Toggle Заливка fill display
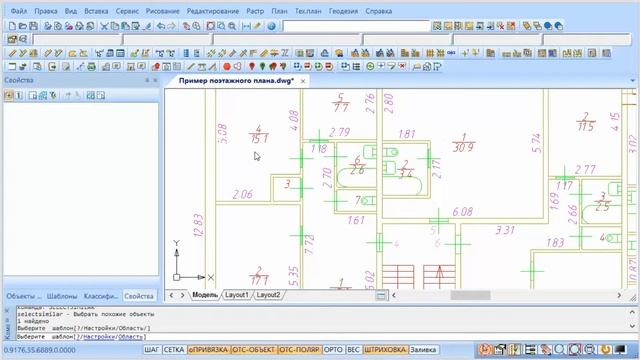 pos(423,350)
